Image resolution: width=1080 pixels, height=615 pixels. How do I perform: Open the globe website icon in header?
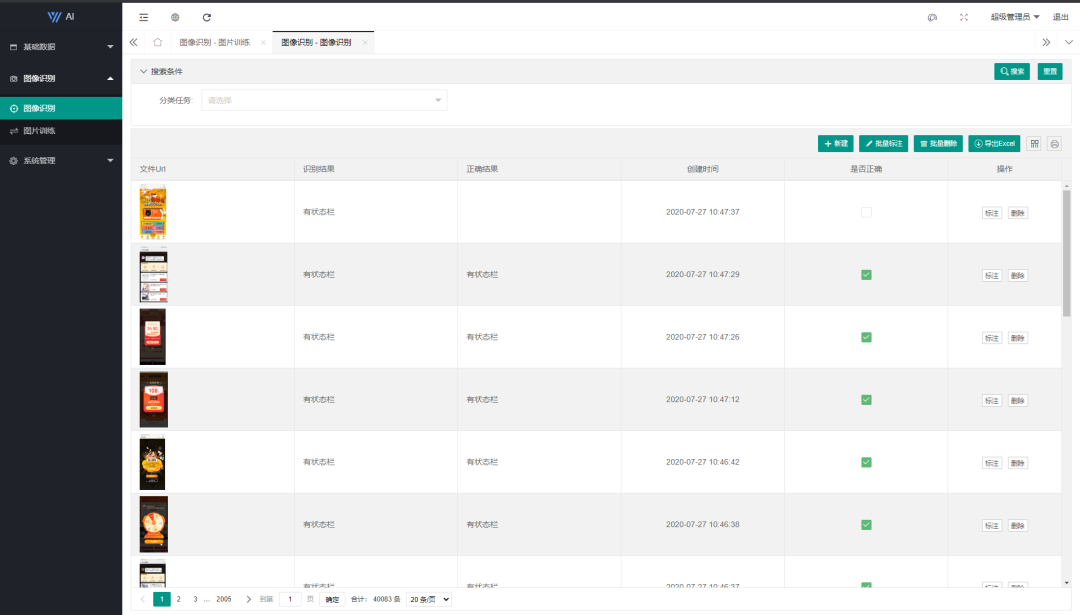175,17
